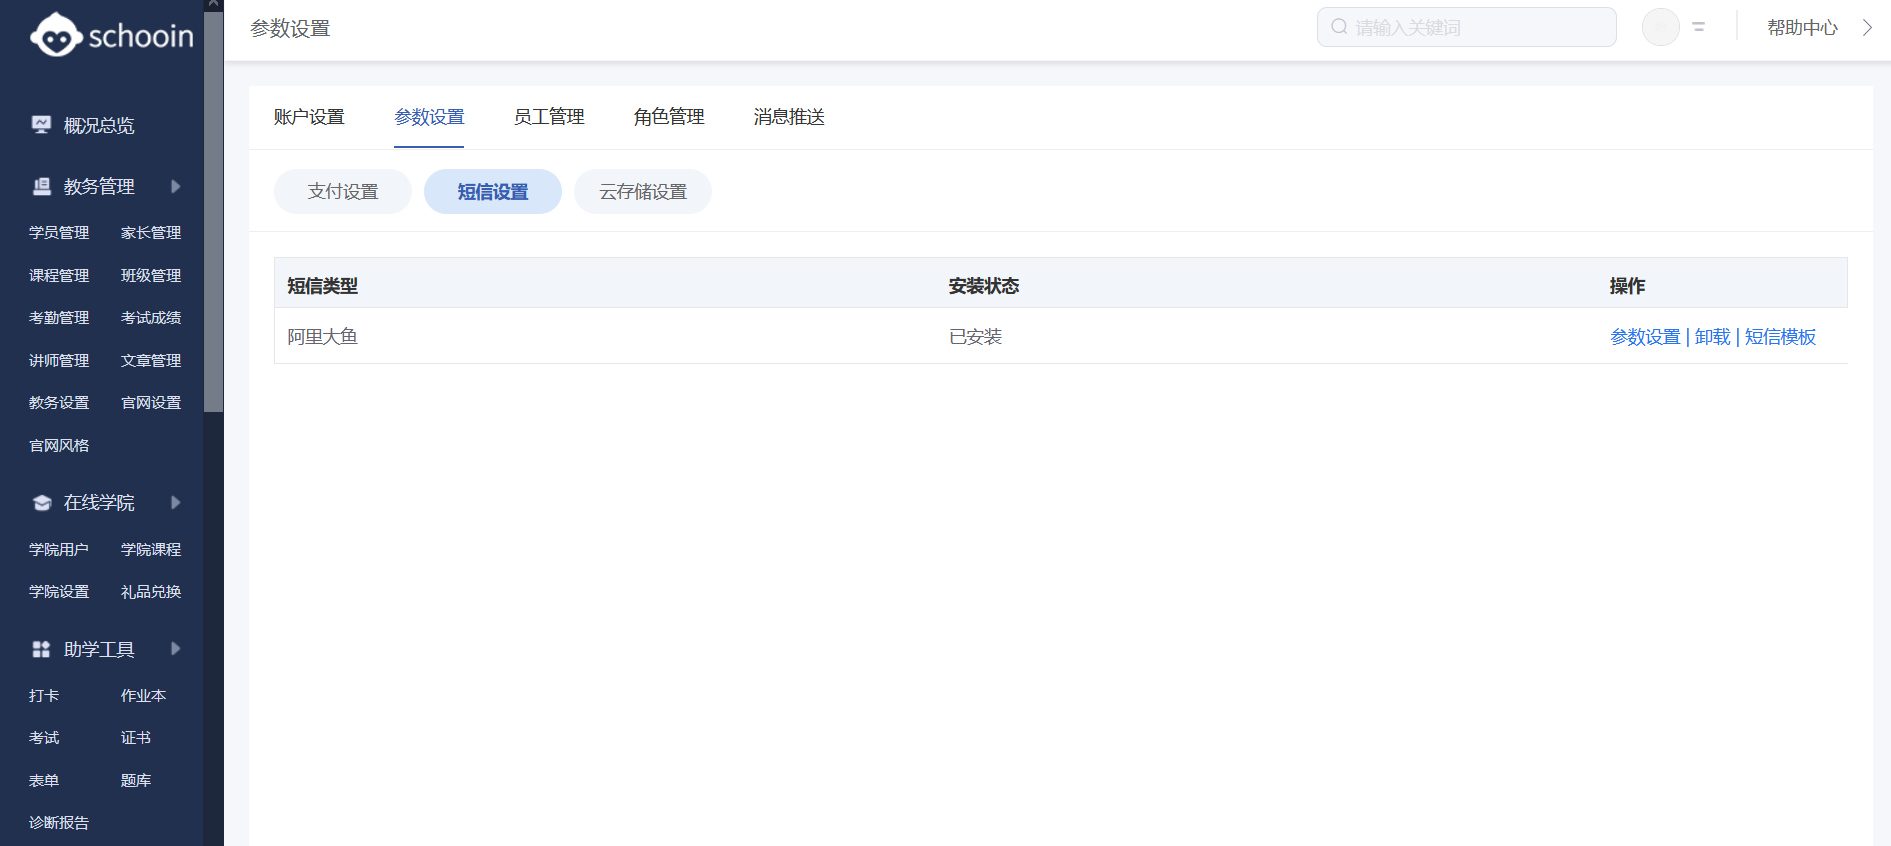
Task: Open 学员管理 in the sidebar
Action: pos(59,233)
